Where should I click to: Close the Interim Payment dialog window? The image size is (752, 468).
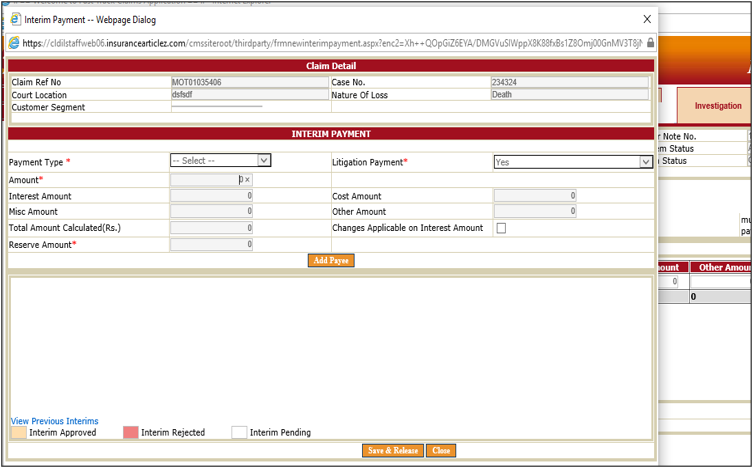(x=646, y=19)
